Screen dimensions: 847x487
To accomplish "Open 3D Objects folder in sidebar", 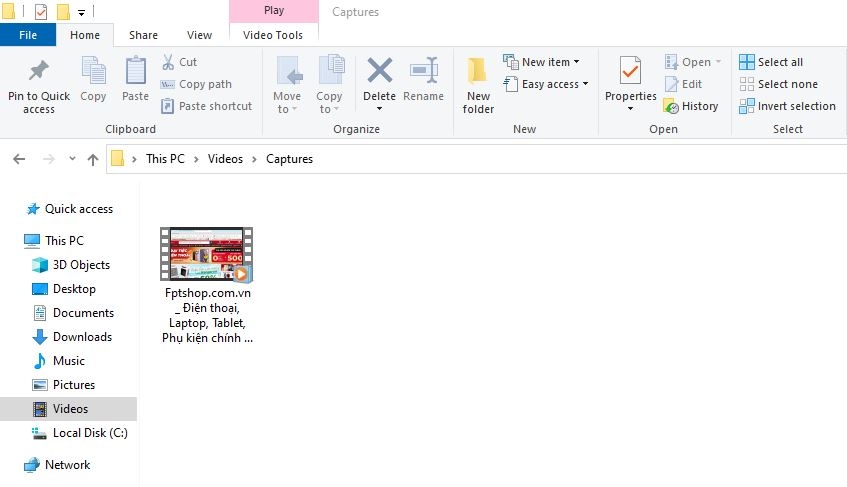I will (x=81, y=265).
